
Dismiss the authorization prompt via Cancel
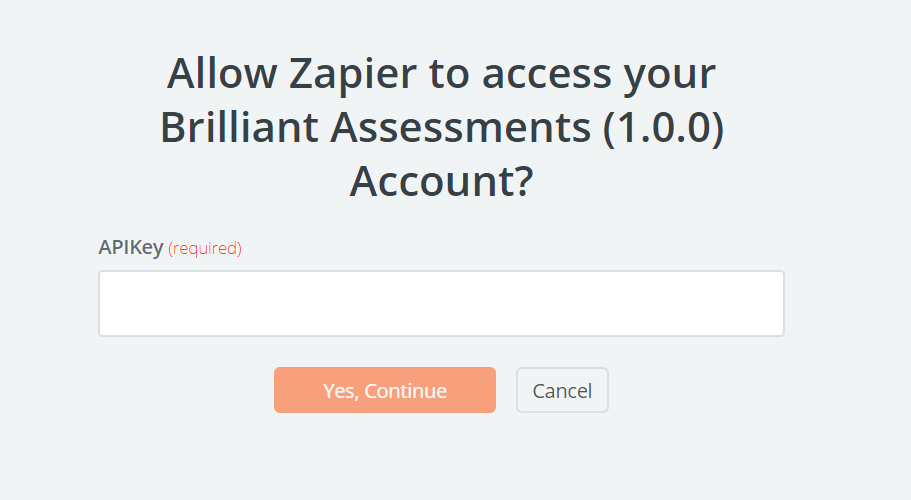562,390
